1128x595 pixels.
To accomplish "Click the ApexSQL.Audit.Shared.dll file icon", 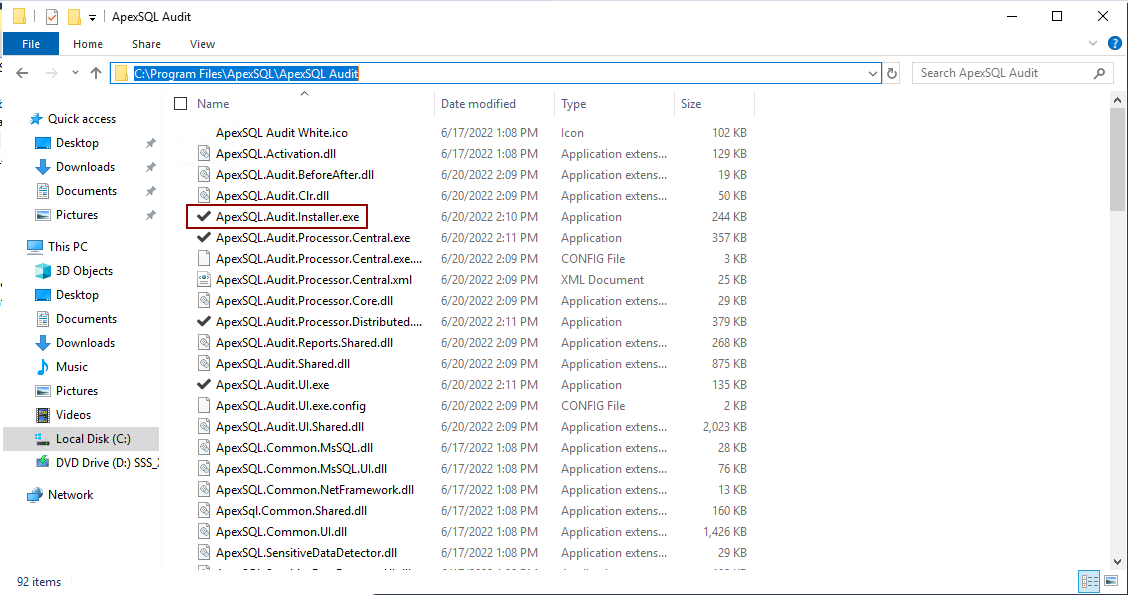I will (204, 364).
